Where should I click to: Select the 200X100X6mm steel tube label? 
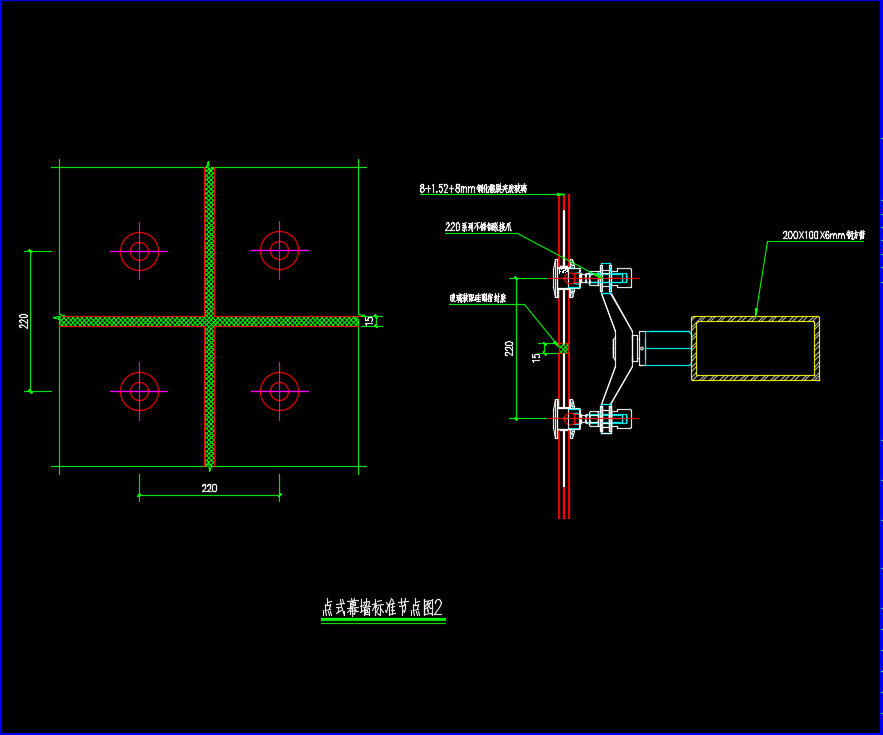[823, 236]
